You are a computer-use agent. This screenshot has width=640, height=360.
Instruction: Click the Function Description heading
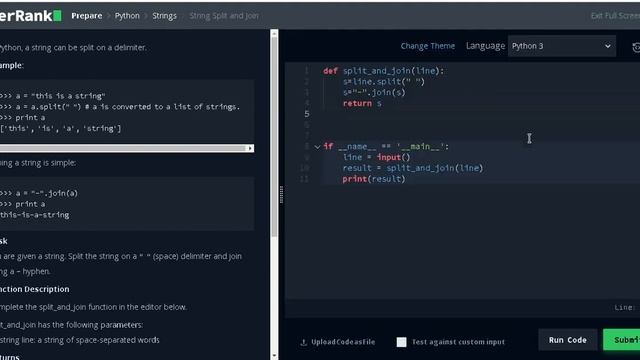pos(35,289)
